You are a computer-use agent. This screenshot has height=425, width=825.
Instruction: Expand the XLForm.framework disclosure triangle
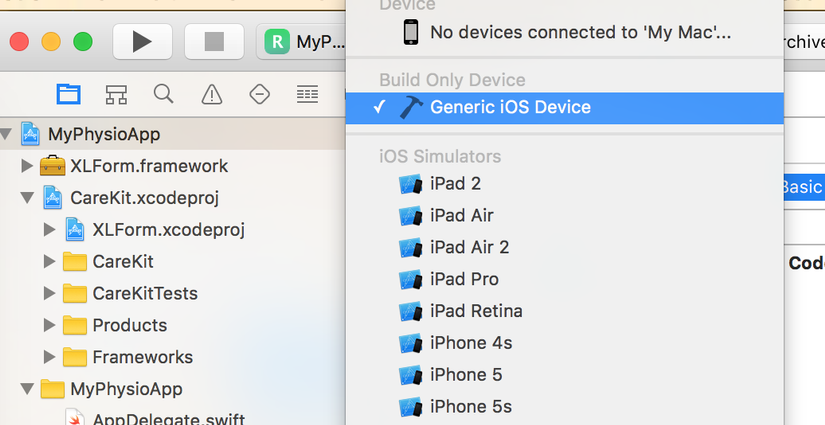tap(27, 166)
